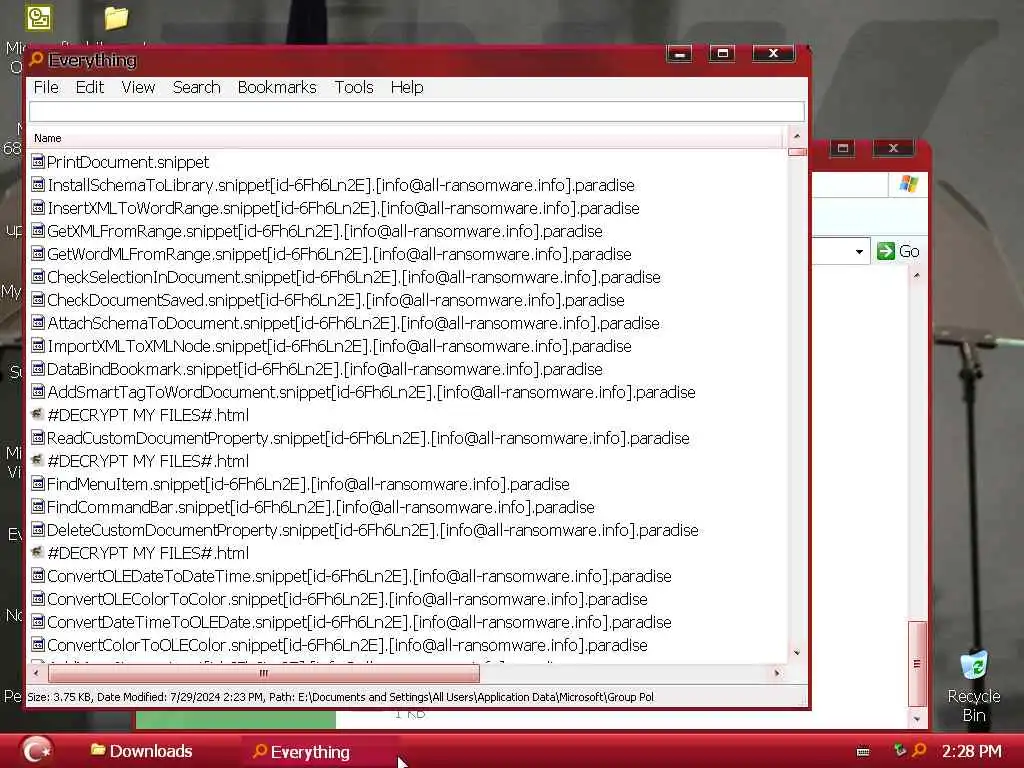The width and height of the screenshot is (1024, 768).
Task: Select the ConvertColorToOLEColor.snippet paradise file name
Action: [x=347, y=645]
